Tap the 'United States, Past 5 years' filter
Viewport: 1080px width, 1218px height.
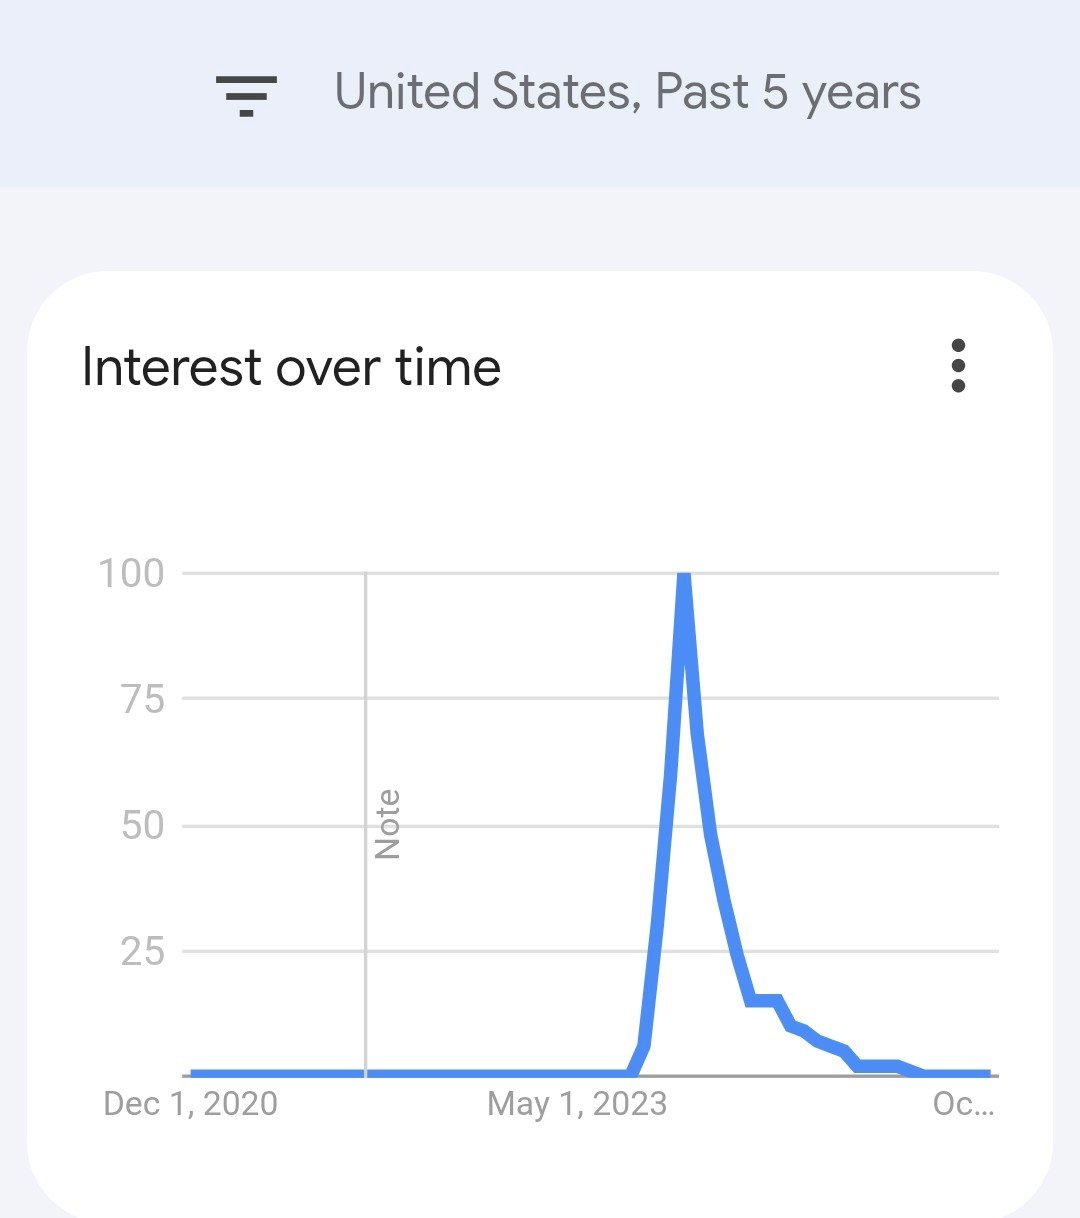point(627,93)
